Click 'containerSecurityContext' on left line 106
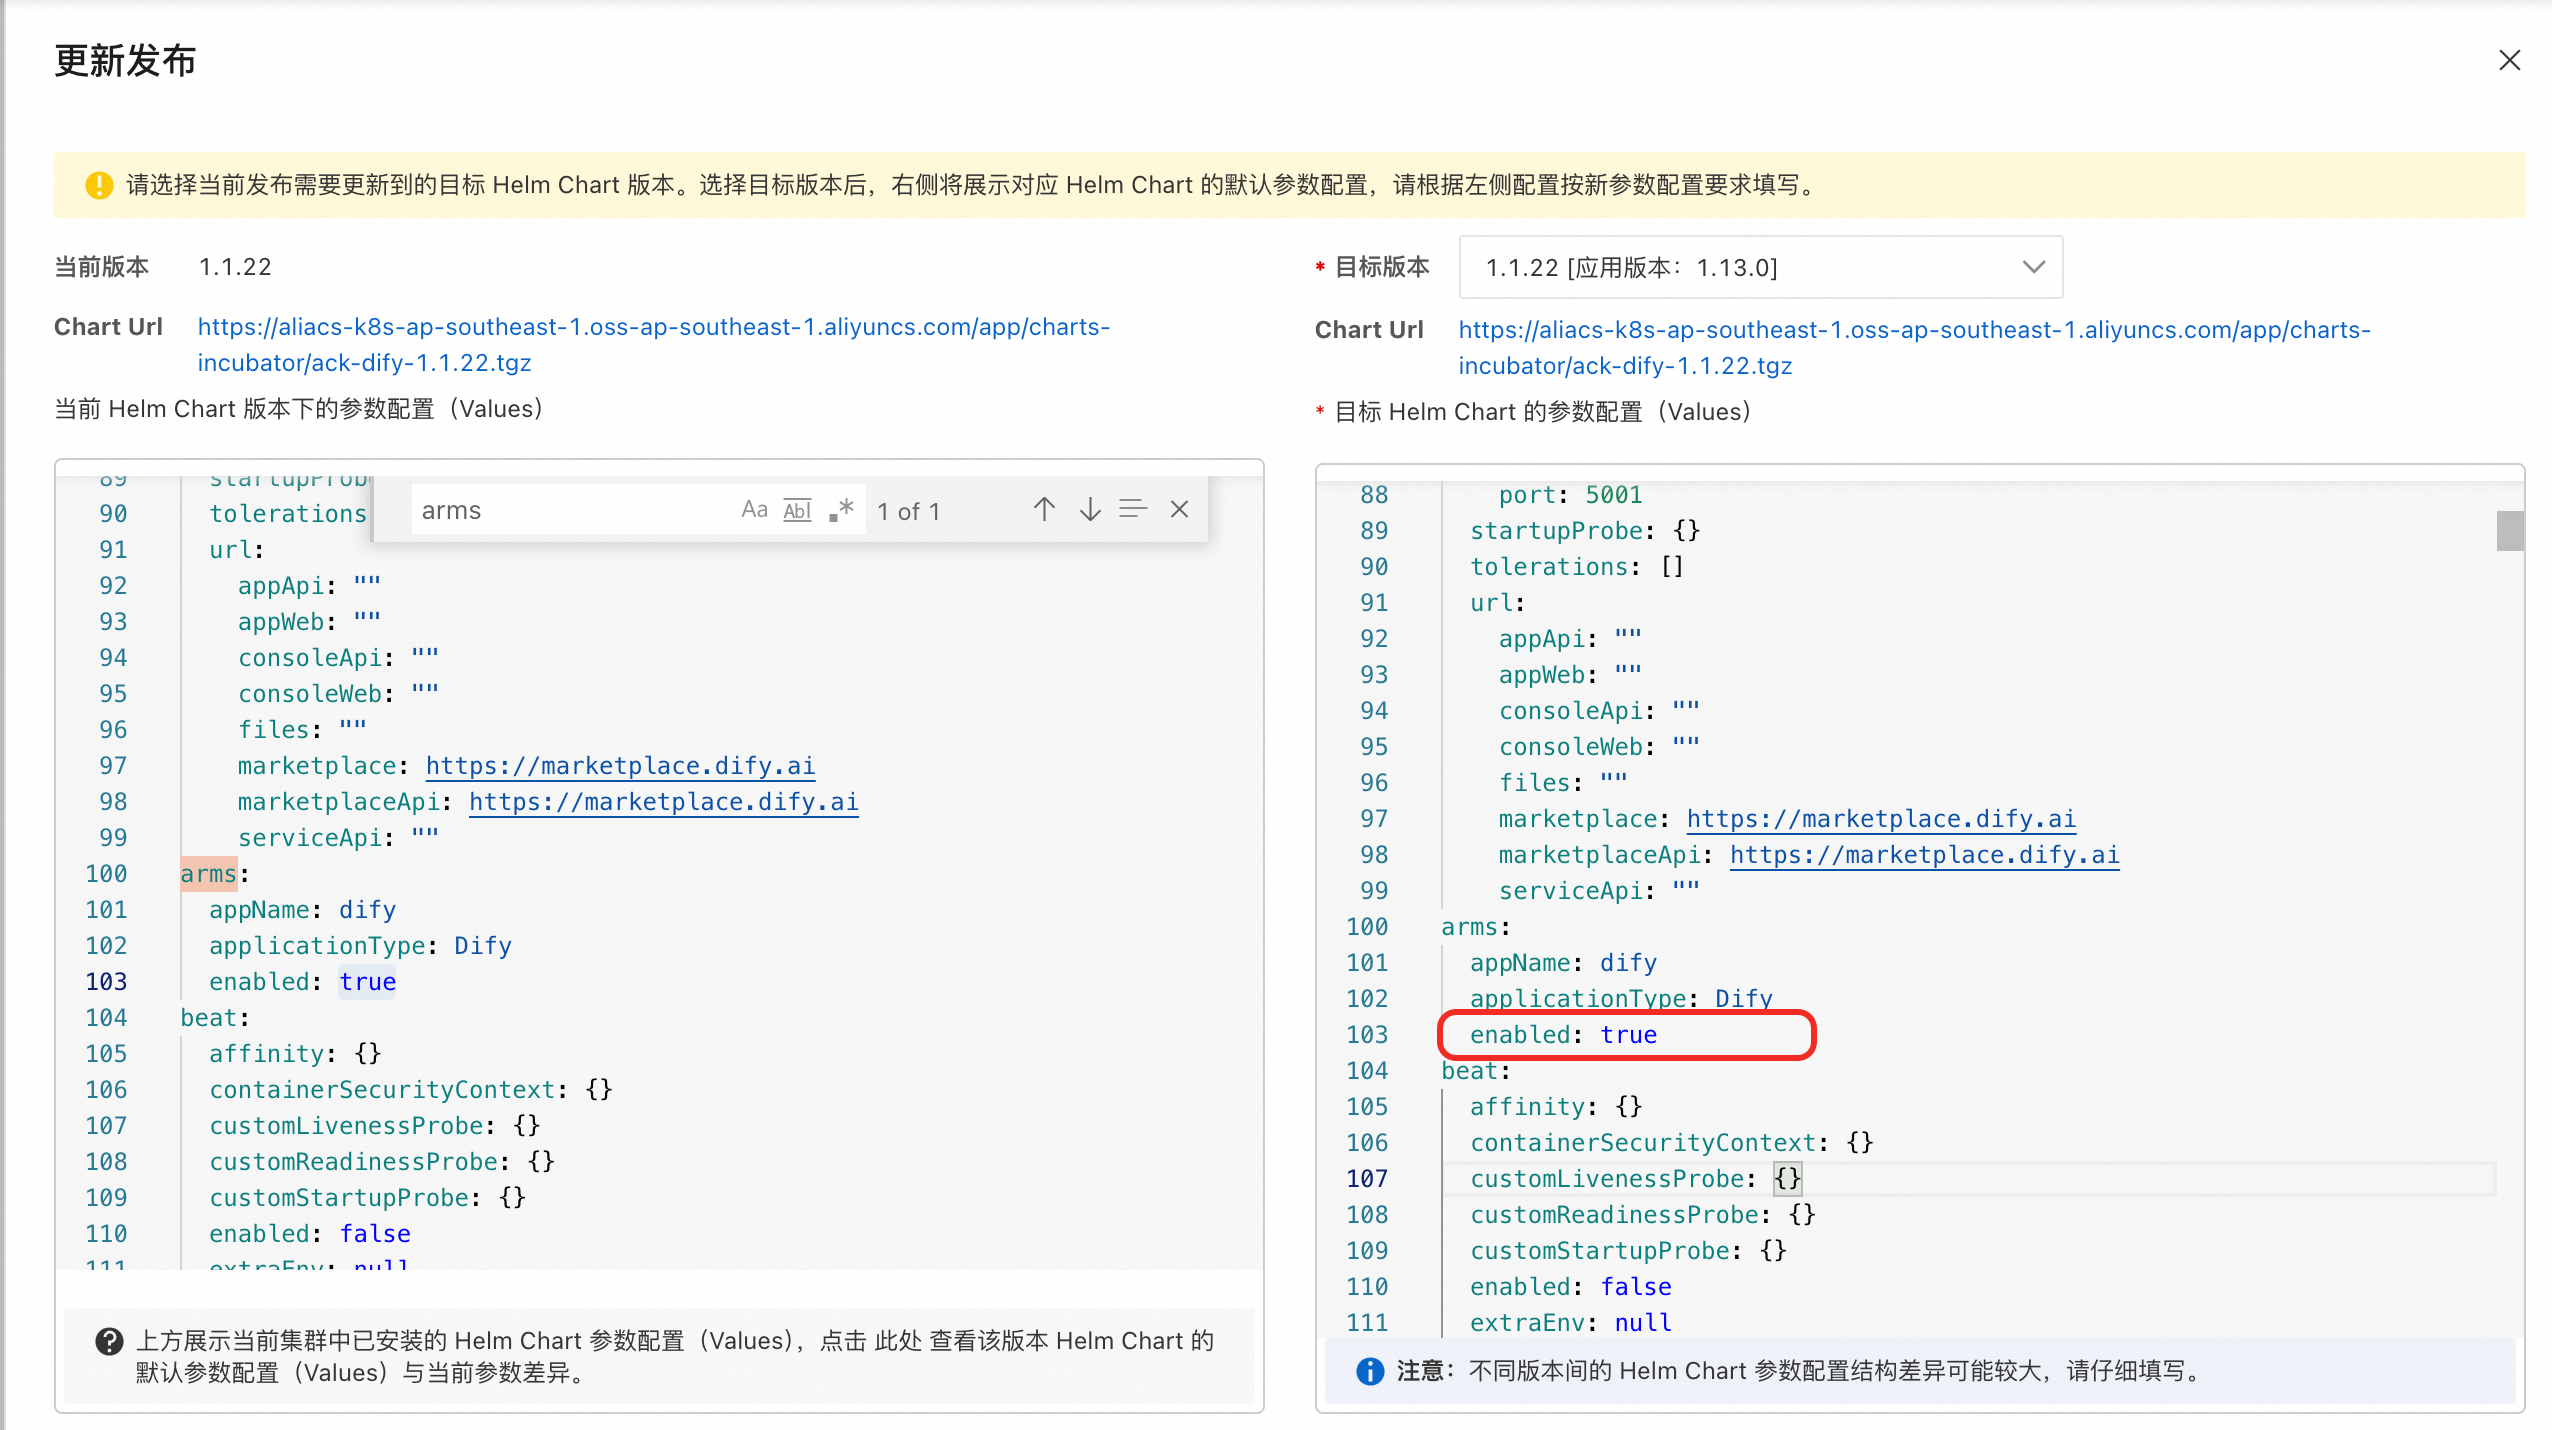The height and width of the screenshot is (1430, 2552). tap(381, 1090)
